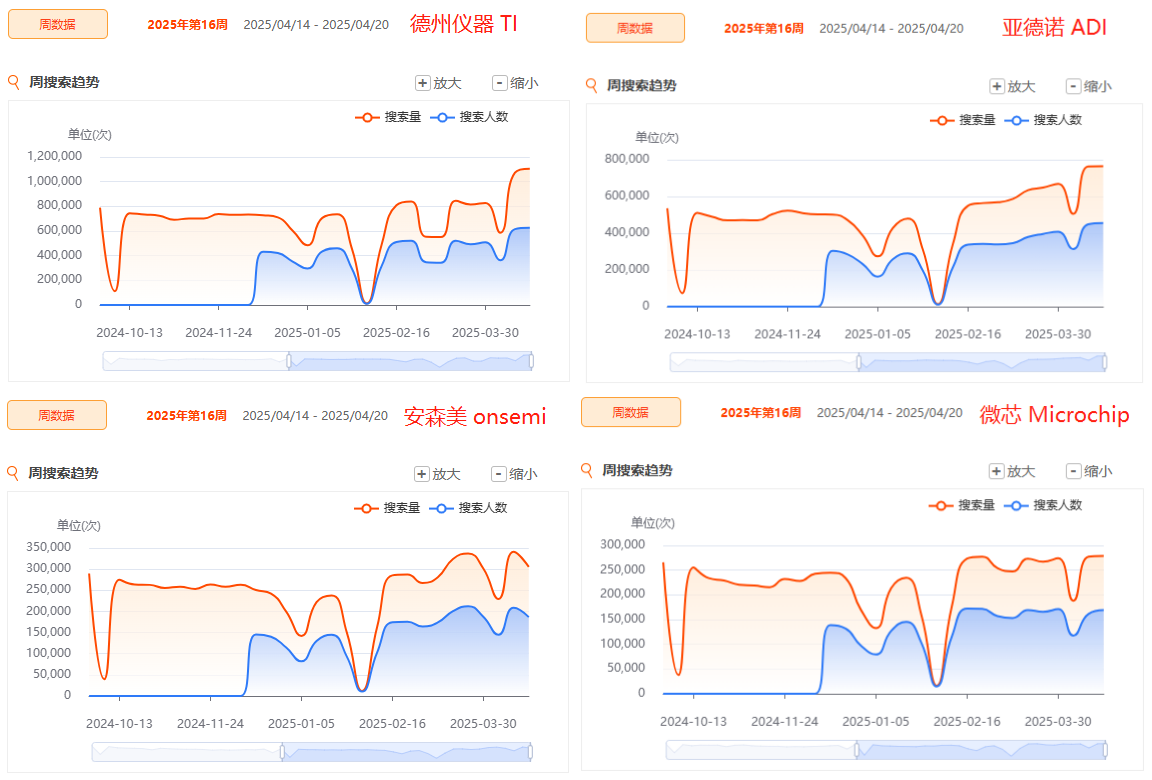Click the right range handle of the onsemi chart slider
The image size is (1152, 780).
point(530,751)
